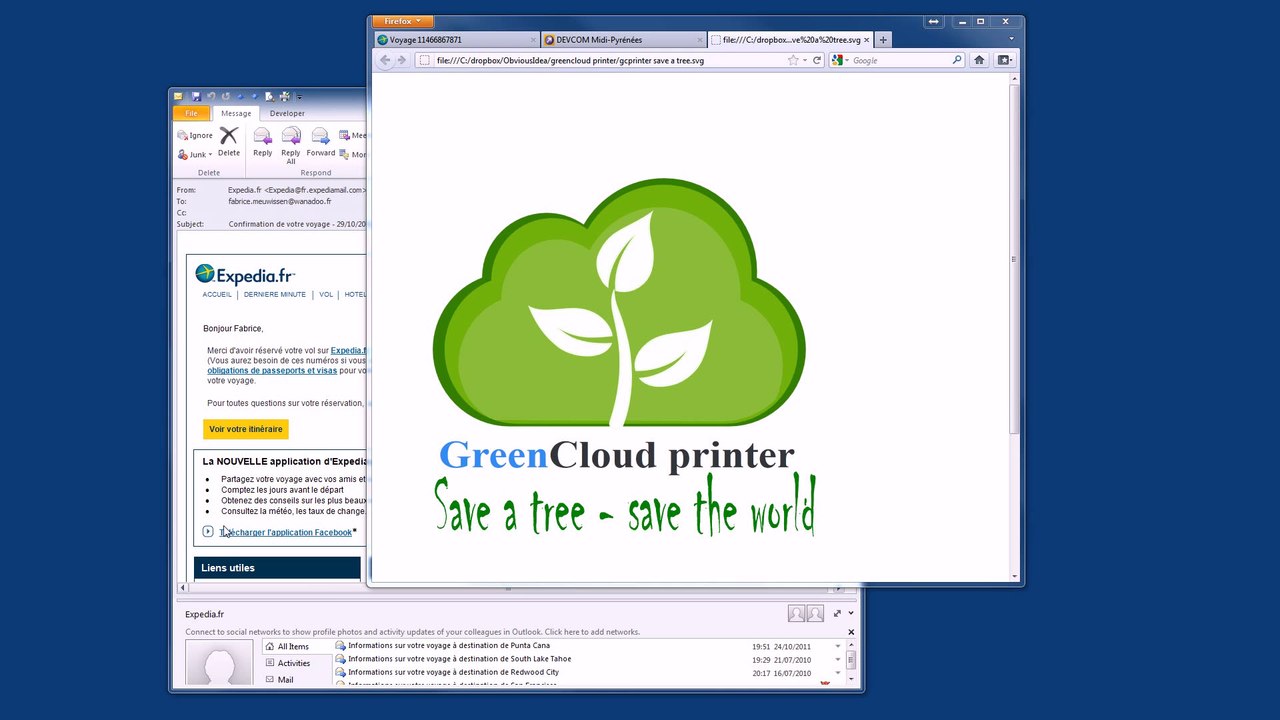The image size is (1280, 720).
Task: Click Redo in Outlook quick access toolbar
Action: [x=226, y=96]
